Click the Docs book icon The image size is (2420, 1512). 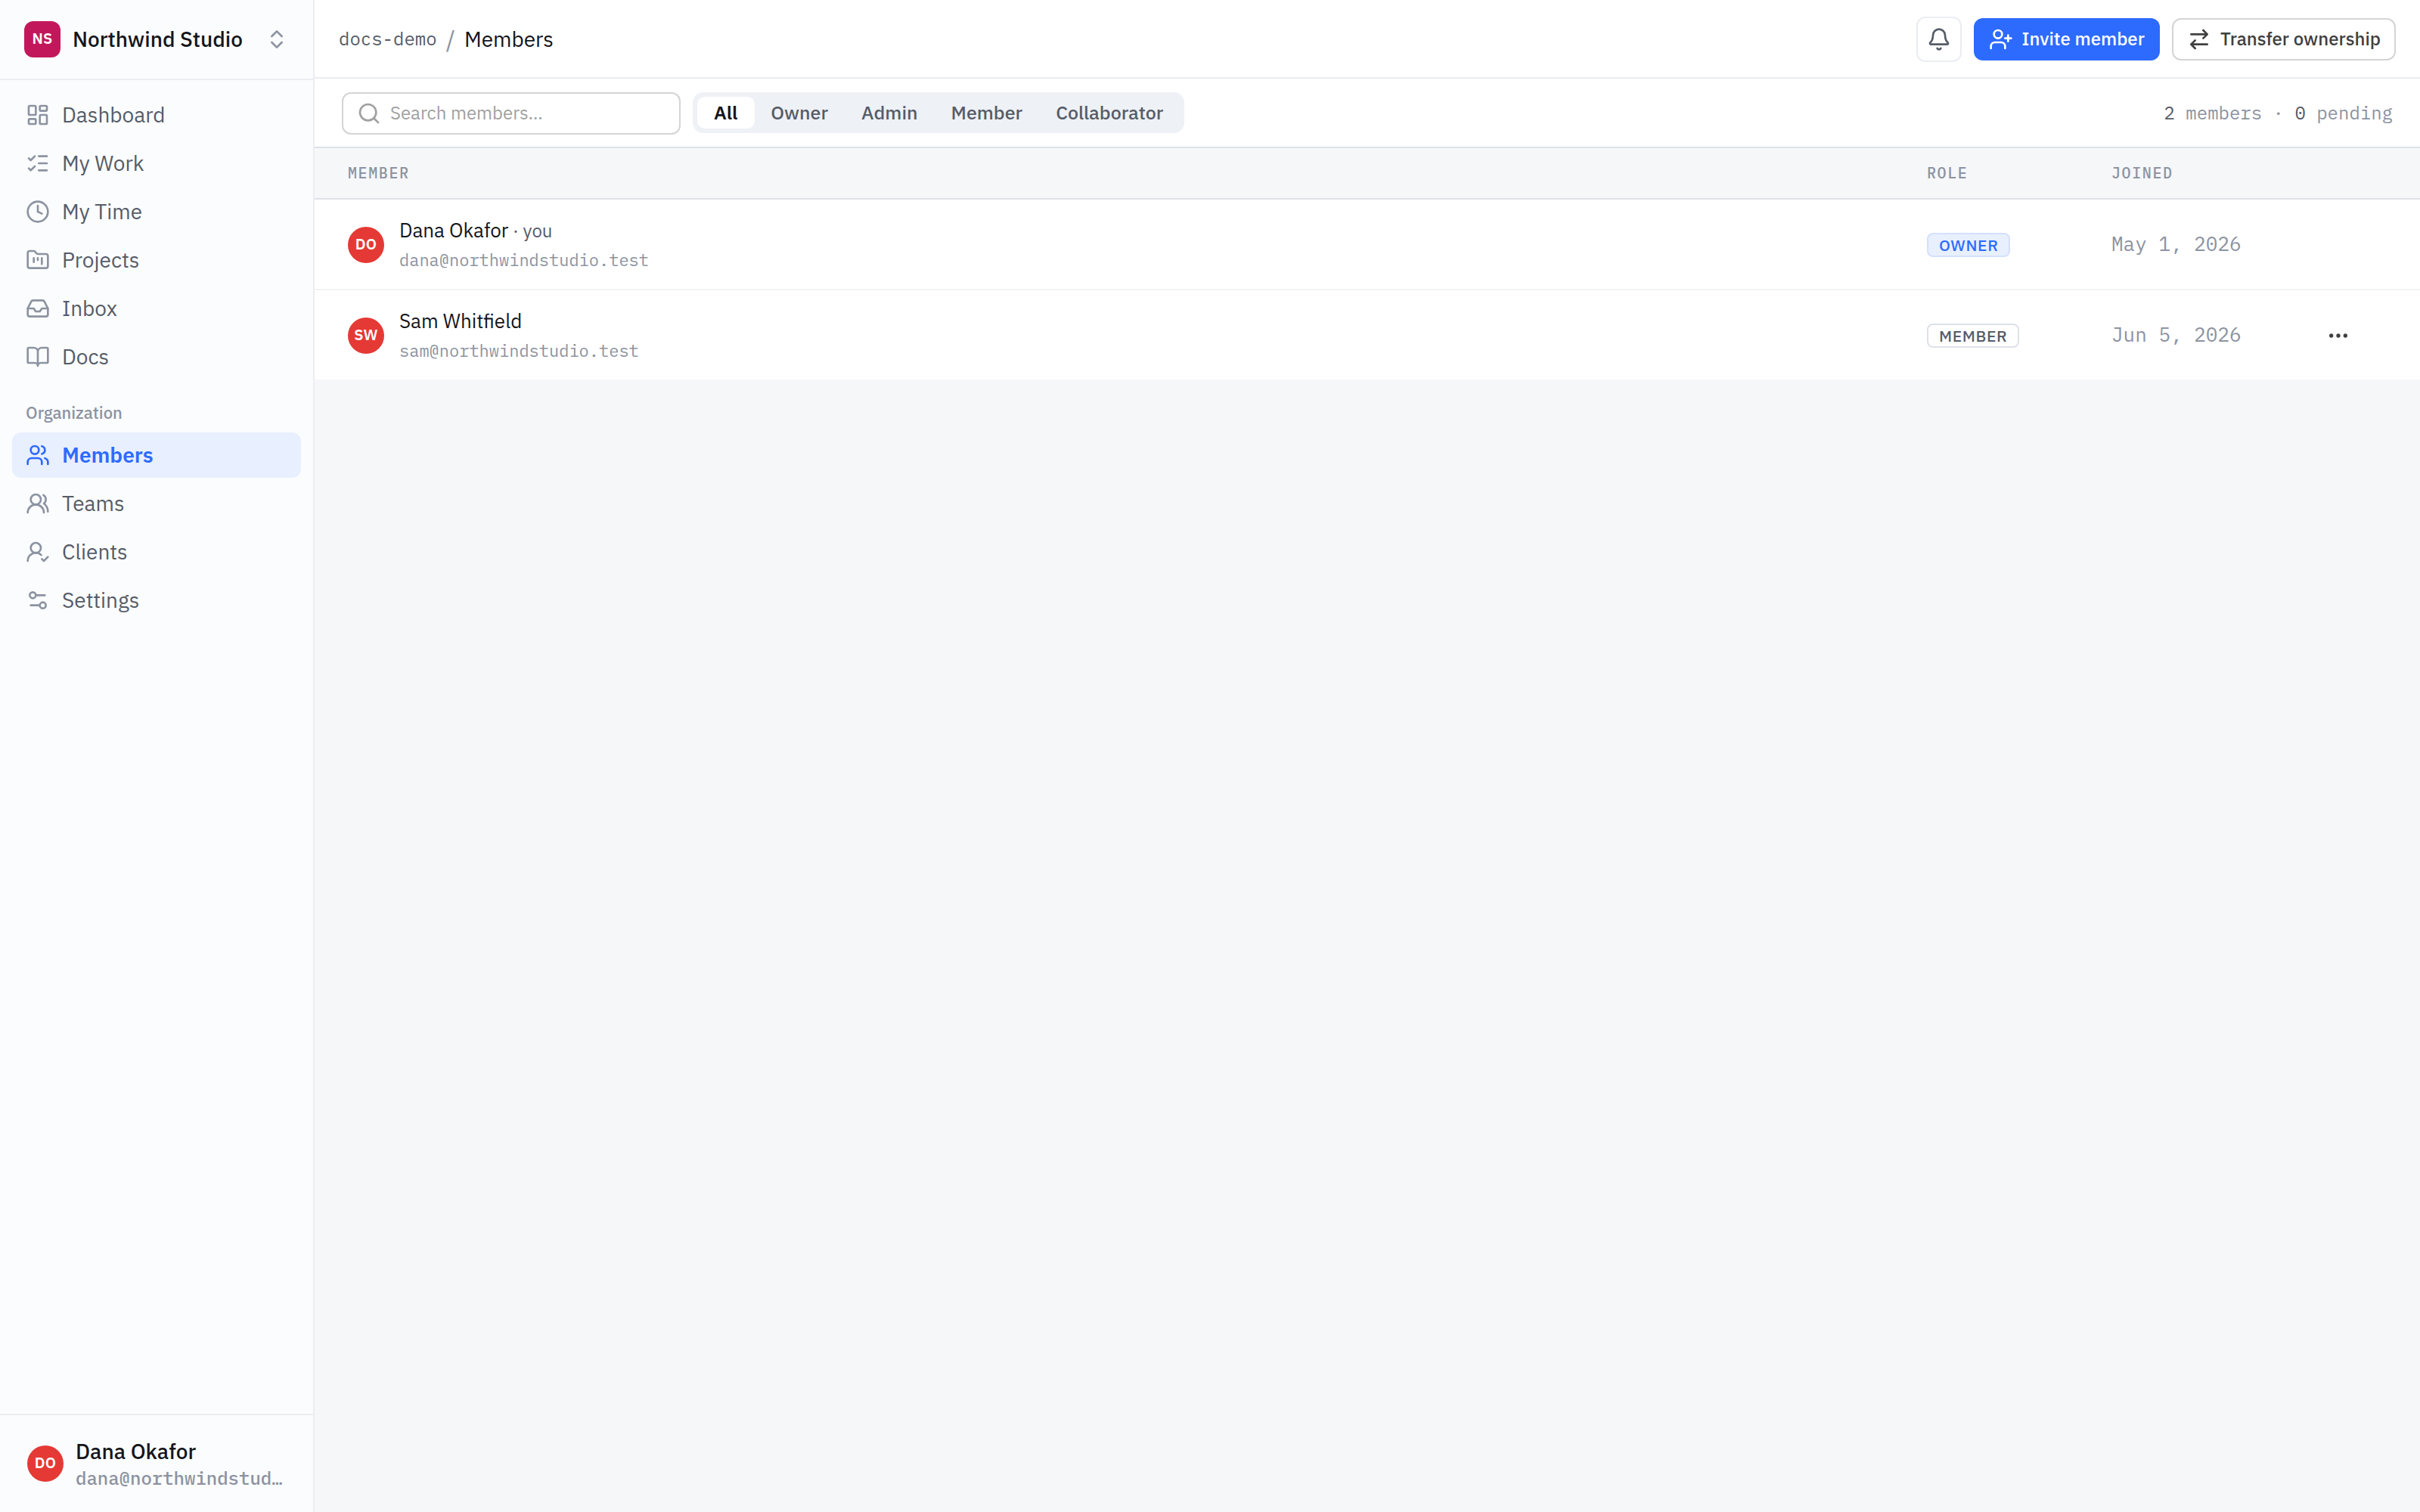coord(38,357)
